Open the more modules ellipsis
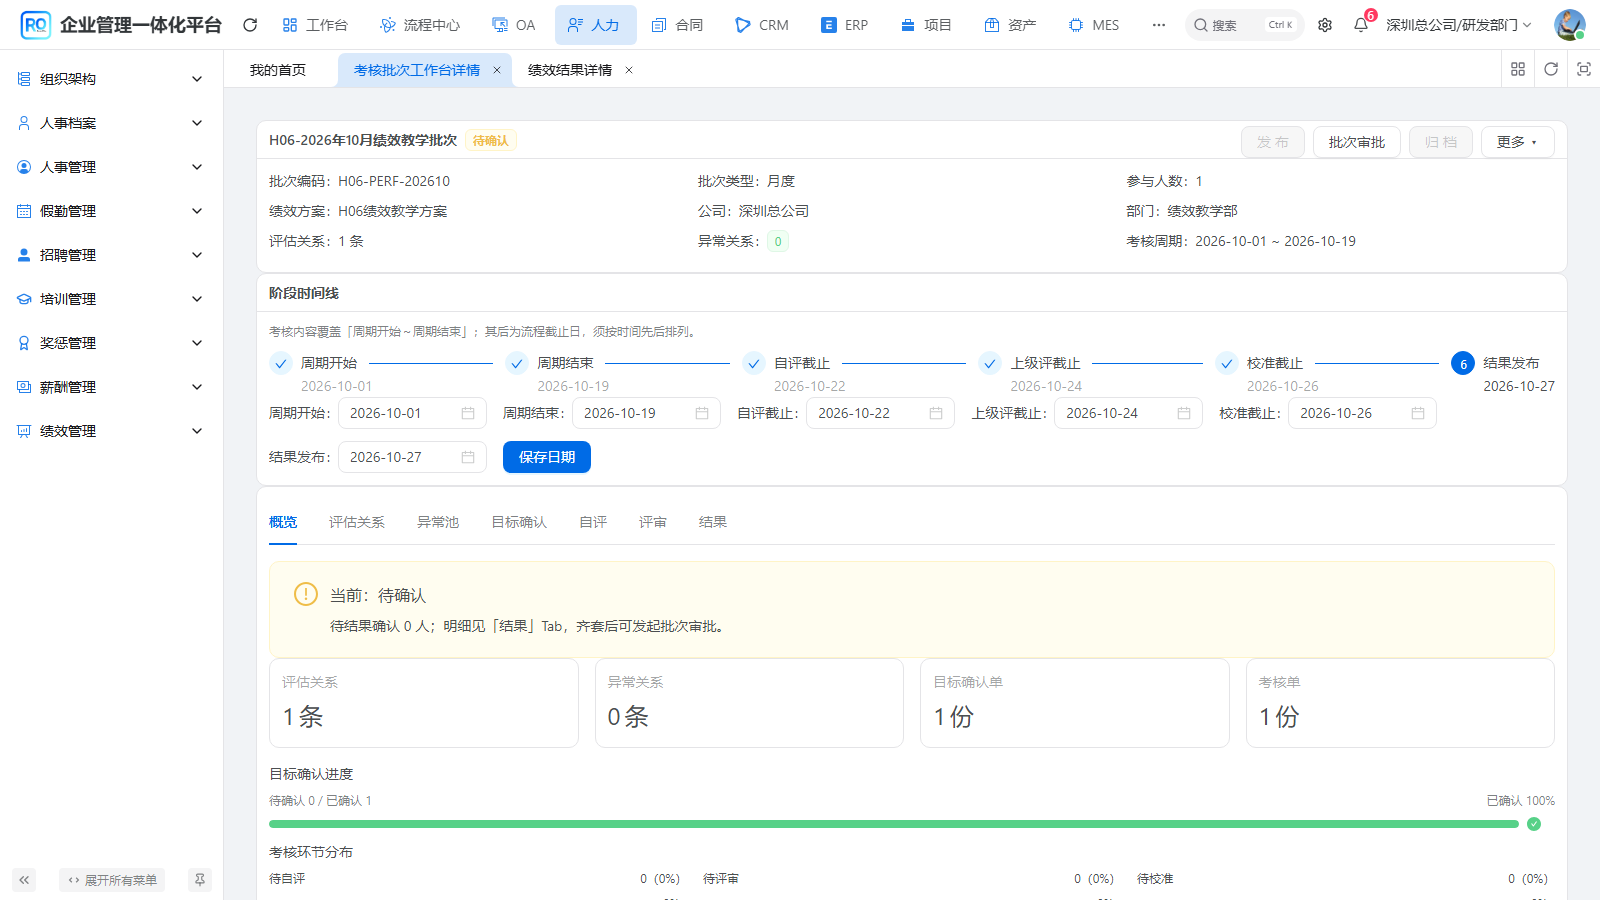The height and width of the screenshot is (900, 1600). tap(1159, 25)
